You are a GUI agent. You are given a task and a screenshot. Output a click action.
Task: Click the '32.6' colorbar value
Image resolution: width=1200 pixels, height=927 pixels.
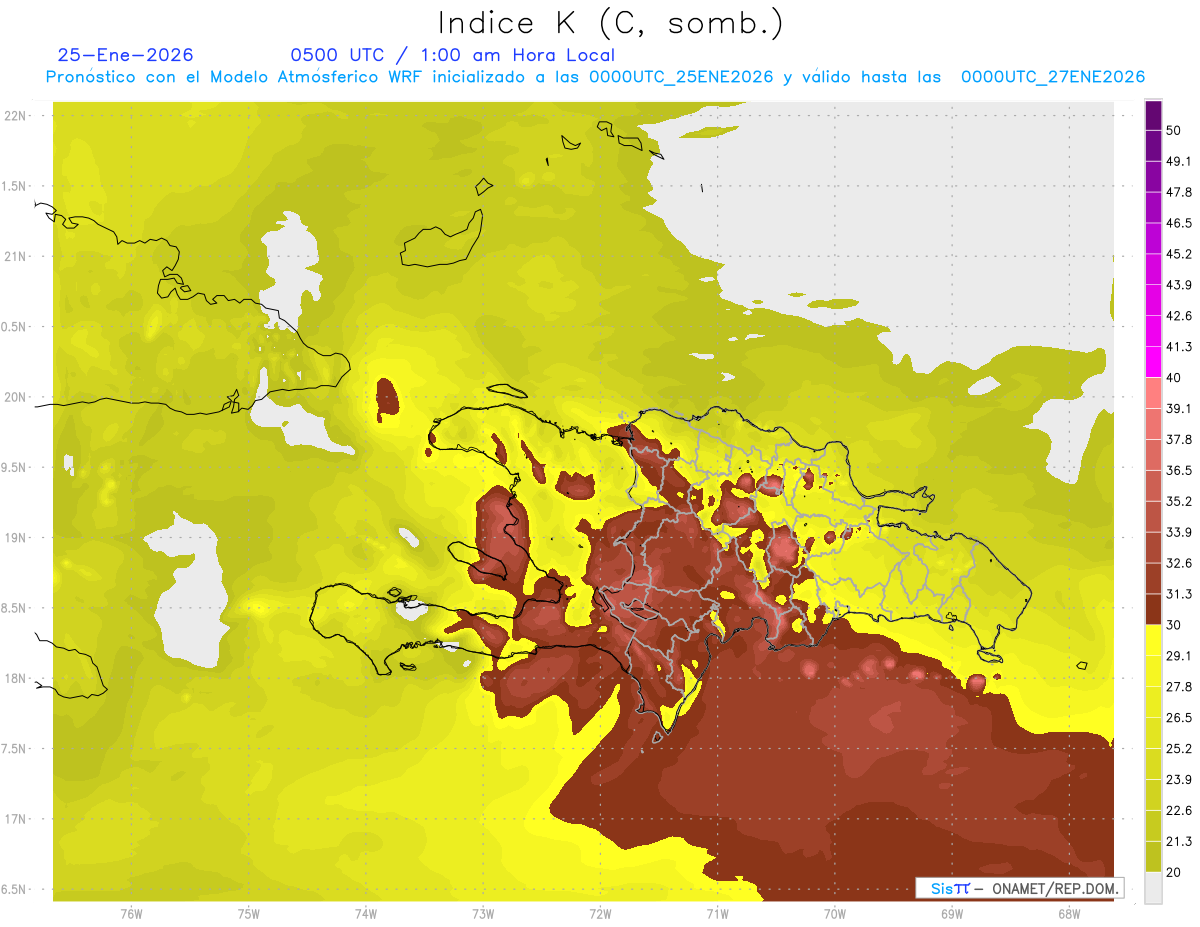1179,563
